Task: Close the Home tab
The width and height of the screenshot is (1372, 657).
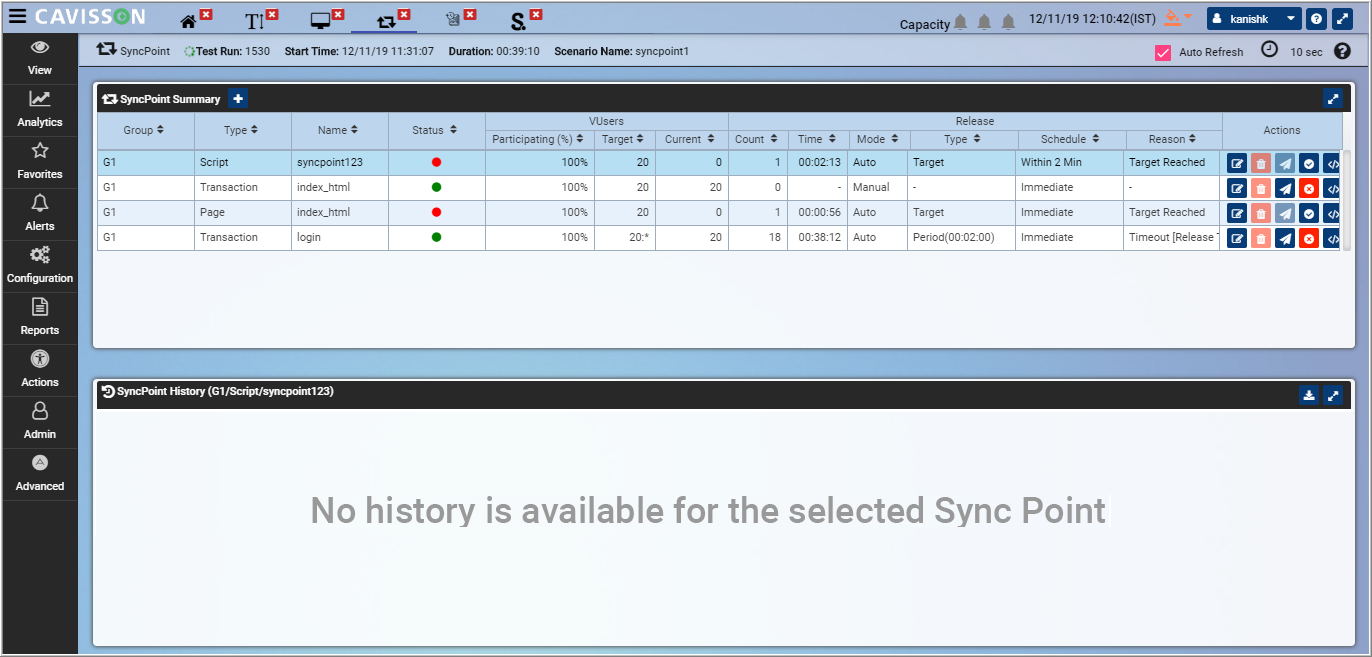Action: coord(206,15)
